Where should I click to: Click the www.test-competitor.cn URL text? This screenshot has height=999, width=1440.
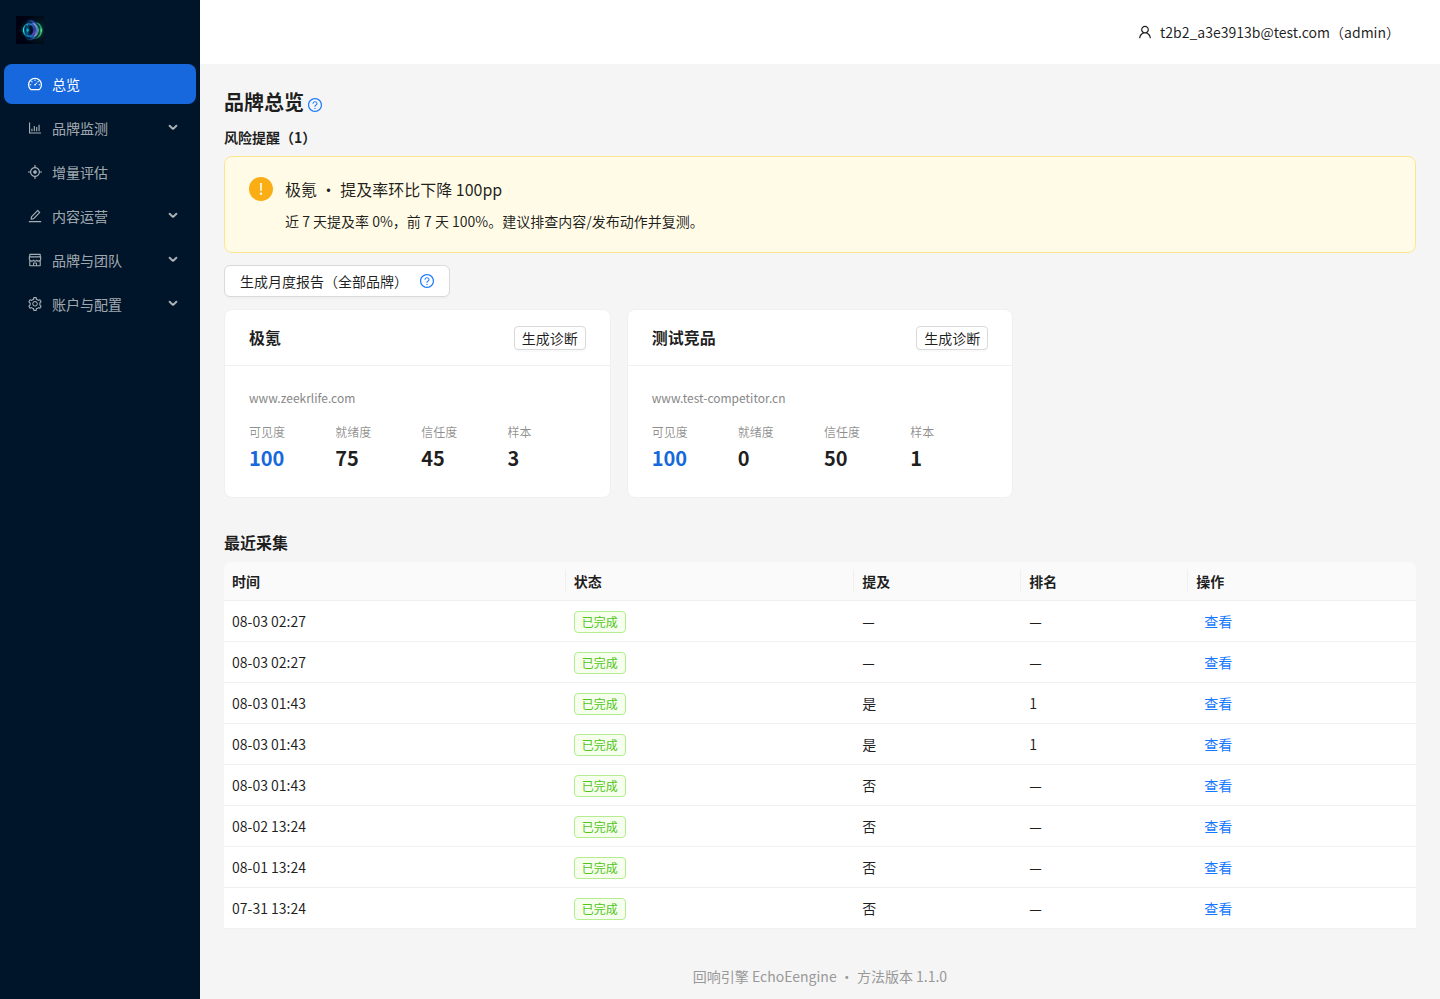[x=718, y=398]
